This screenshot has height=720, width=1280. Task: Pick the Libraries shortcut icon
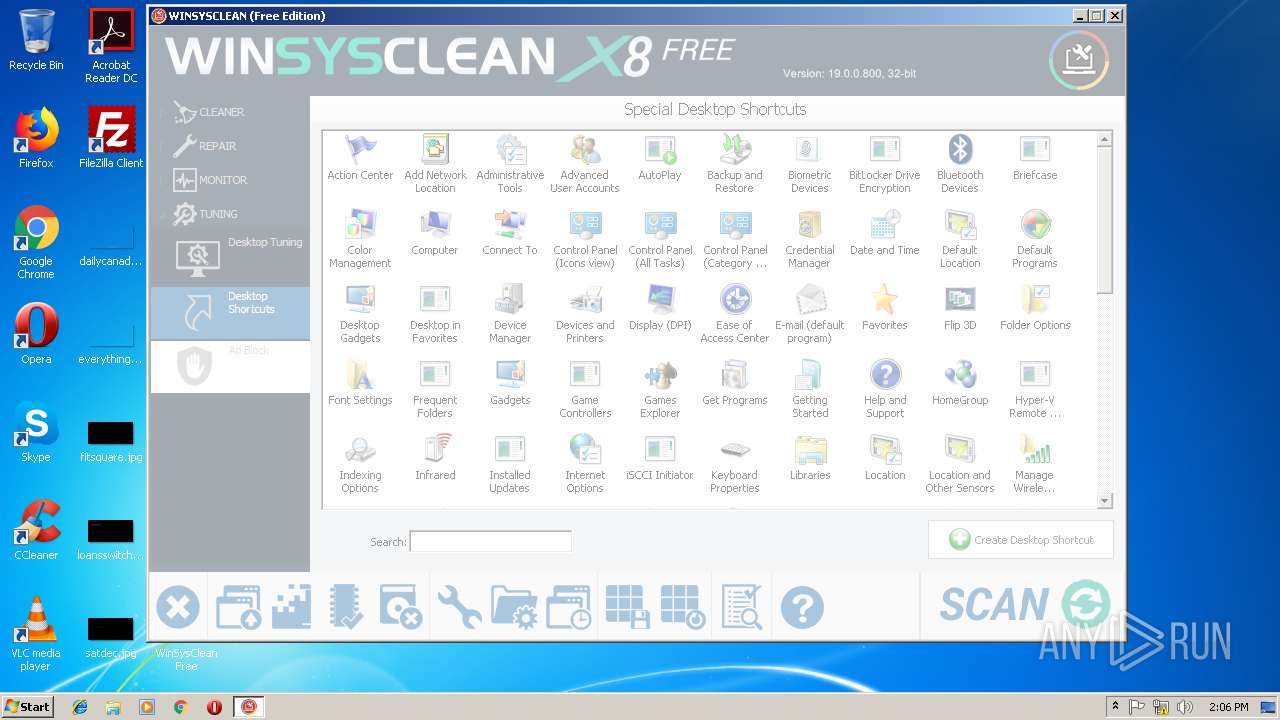[810, 450]
